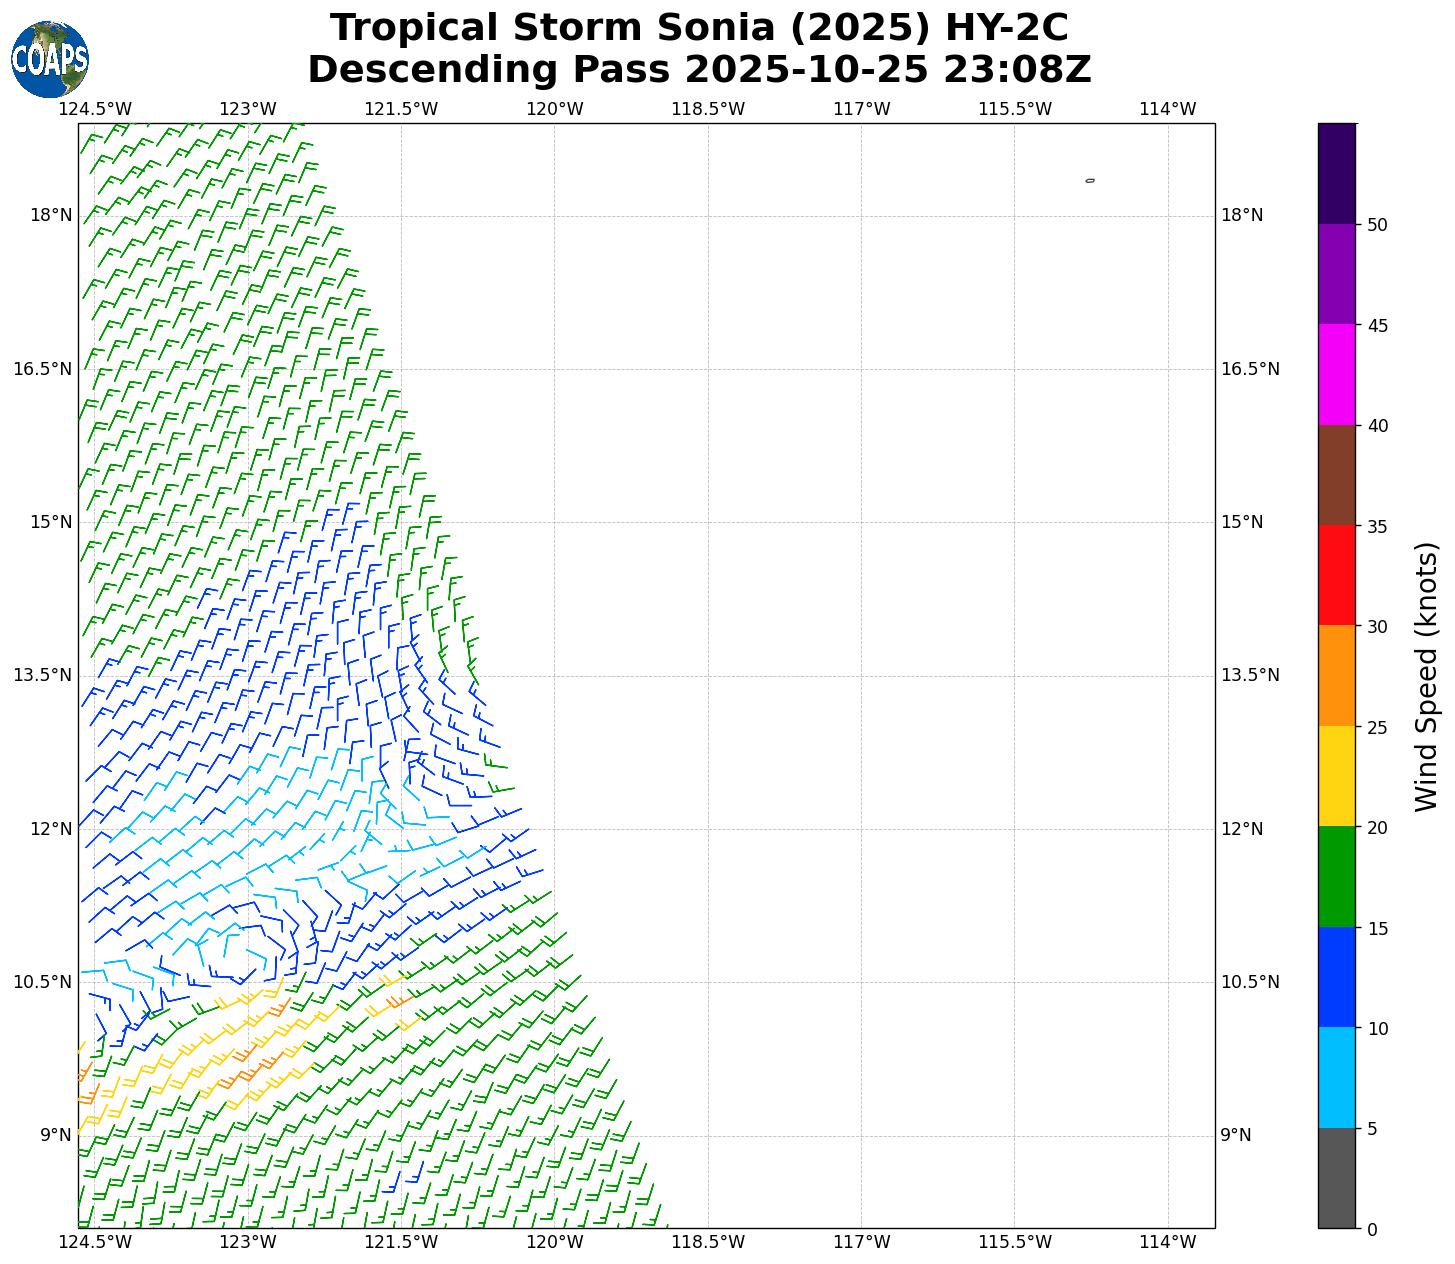Click the 9°N label on the left axis

[x=56, y=1135]
